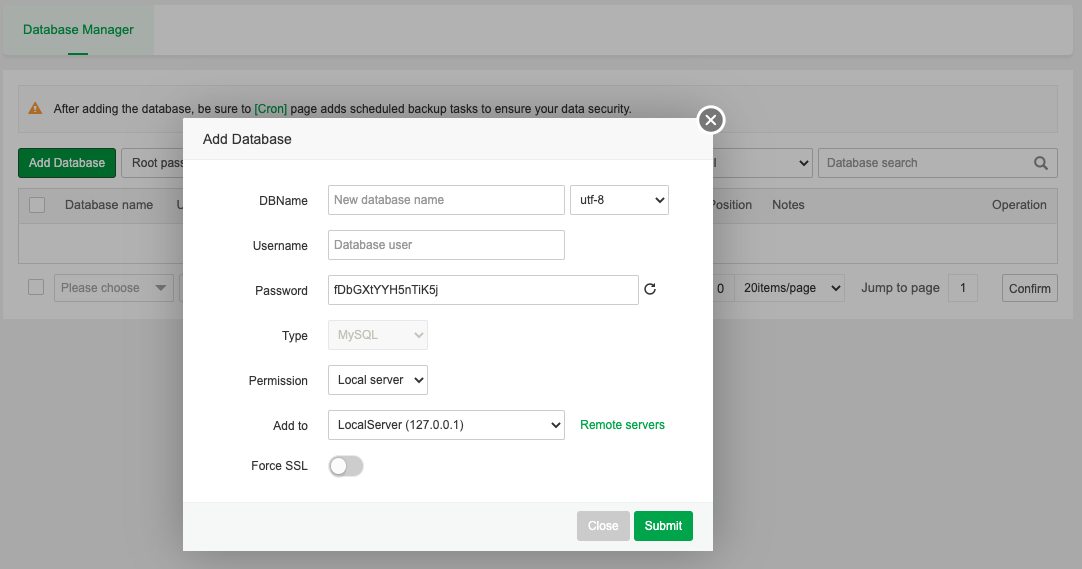Click the Confirm button beside page jump
The width and height of the screenshot is (1082, 569).
1029,288
